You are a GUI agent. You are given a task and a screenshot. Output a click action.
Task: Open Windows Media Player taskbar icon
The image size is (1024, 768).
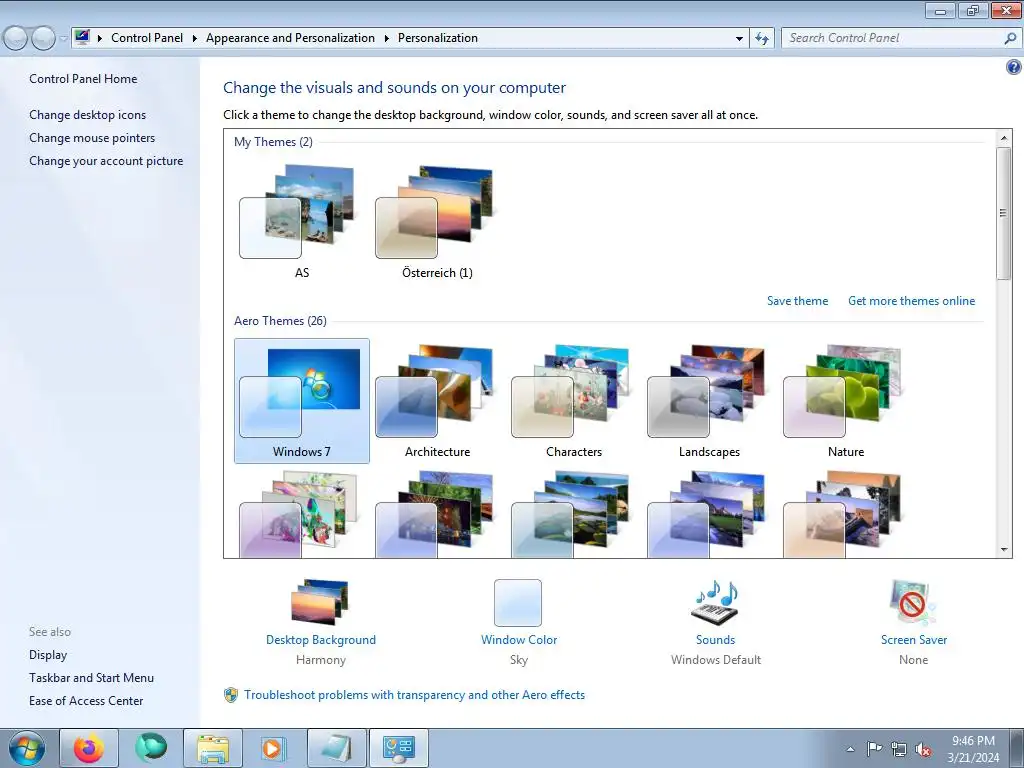(274, 748)
